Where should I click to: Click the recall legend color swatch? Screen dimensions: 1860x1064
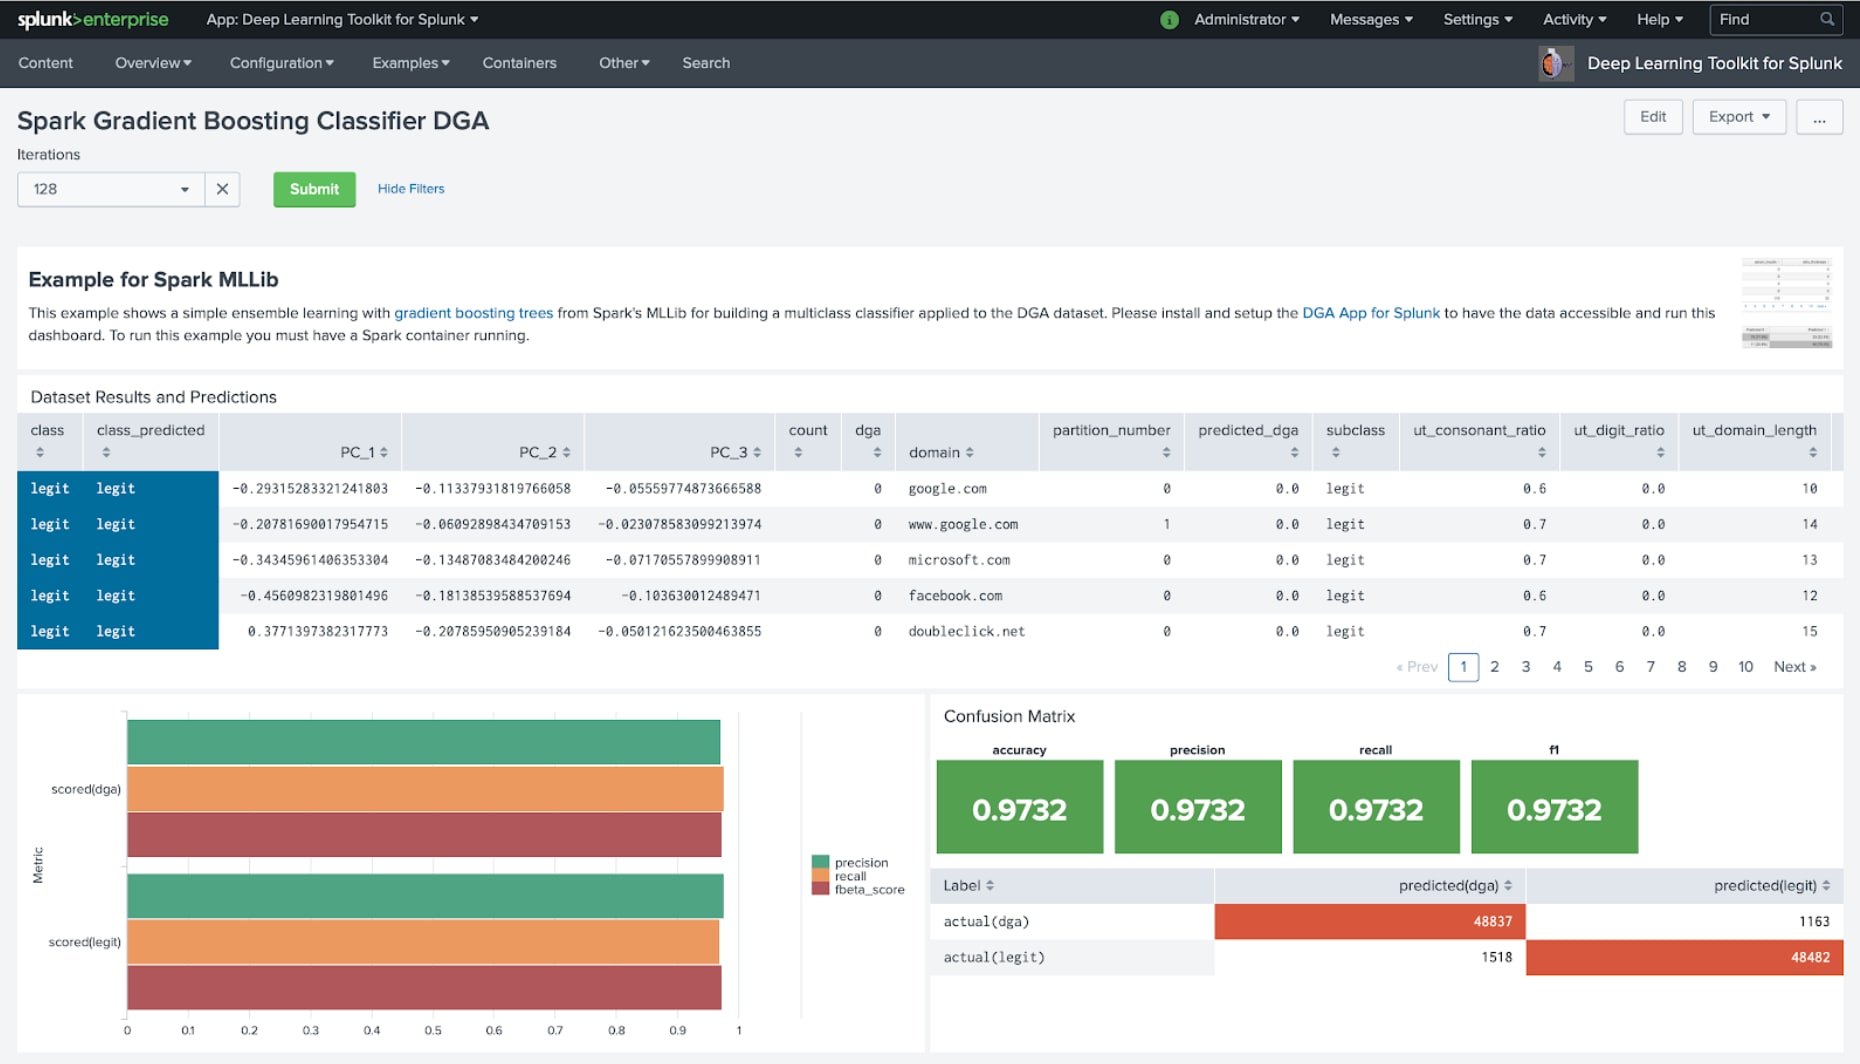(x=820, y=875)
